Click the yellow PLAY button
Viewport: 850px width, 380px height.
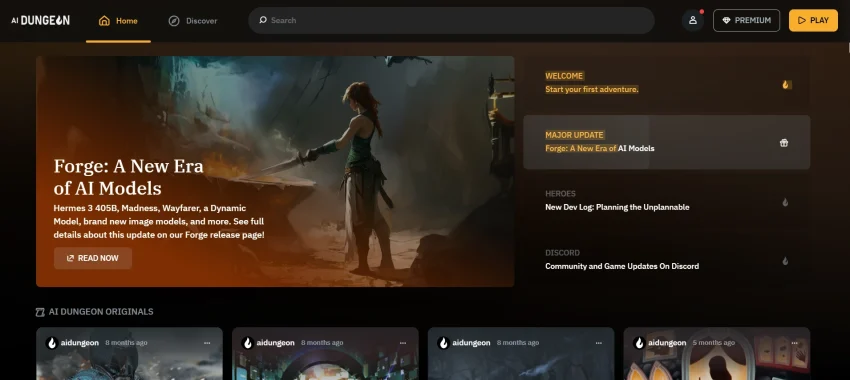[x=813, y=20]
